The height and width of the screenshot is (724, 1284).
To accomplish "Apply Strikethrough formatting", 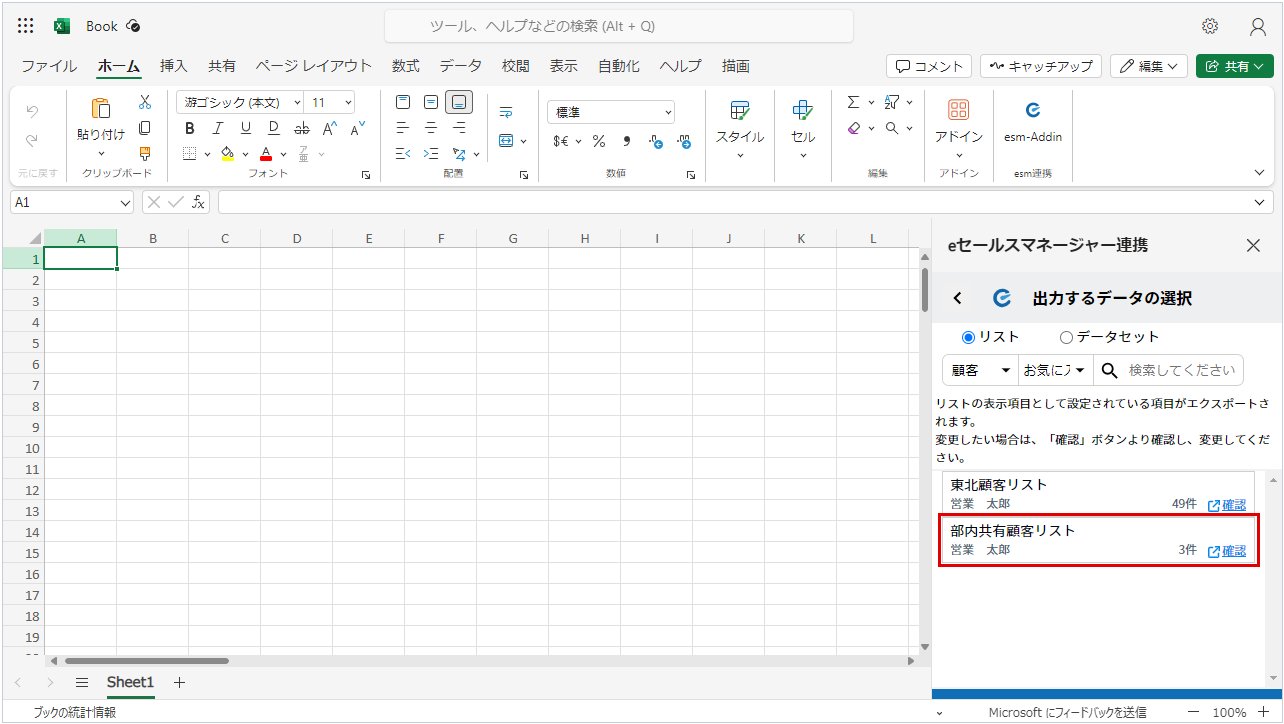I will click(x=302, y=128).
